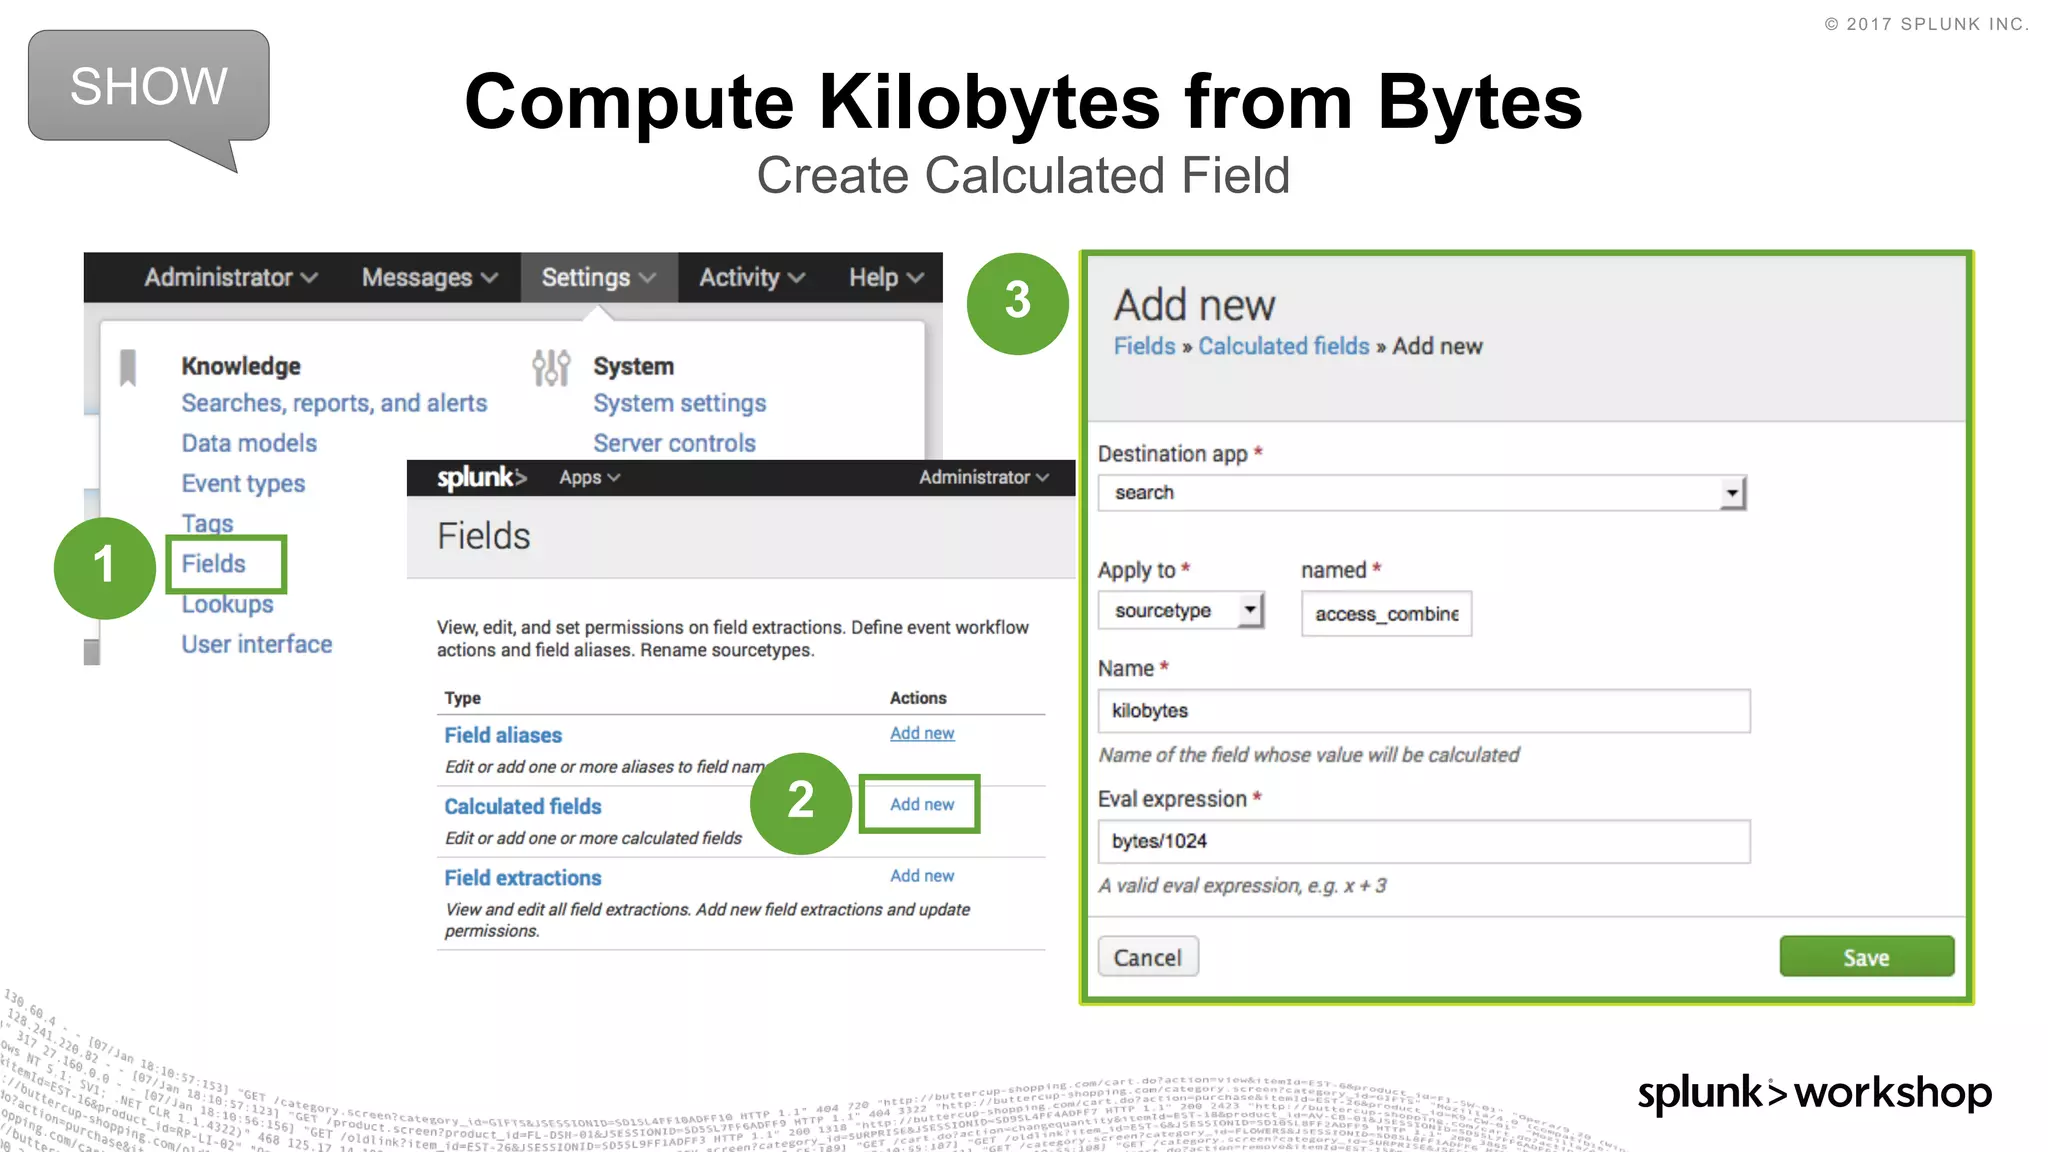
Task: Open Destination app dropdown
Action: coord(1422,492)
